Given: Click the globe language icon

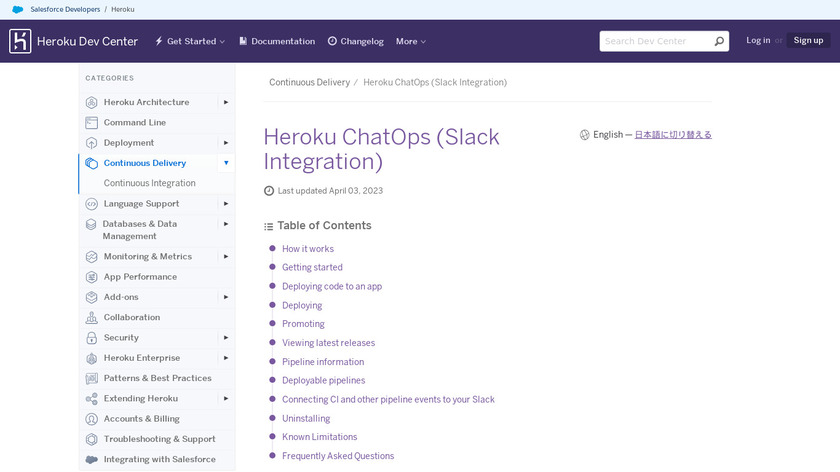Looking at the screenshot, I should 584,135.
